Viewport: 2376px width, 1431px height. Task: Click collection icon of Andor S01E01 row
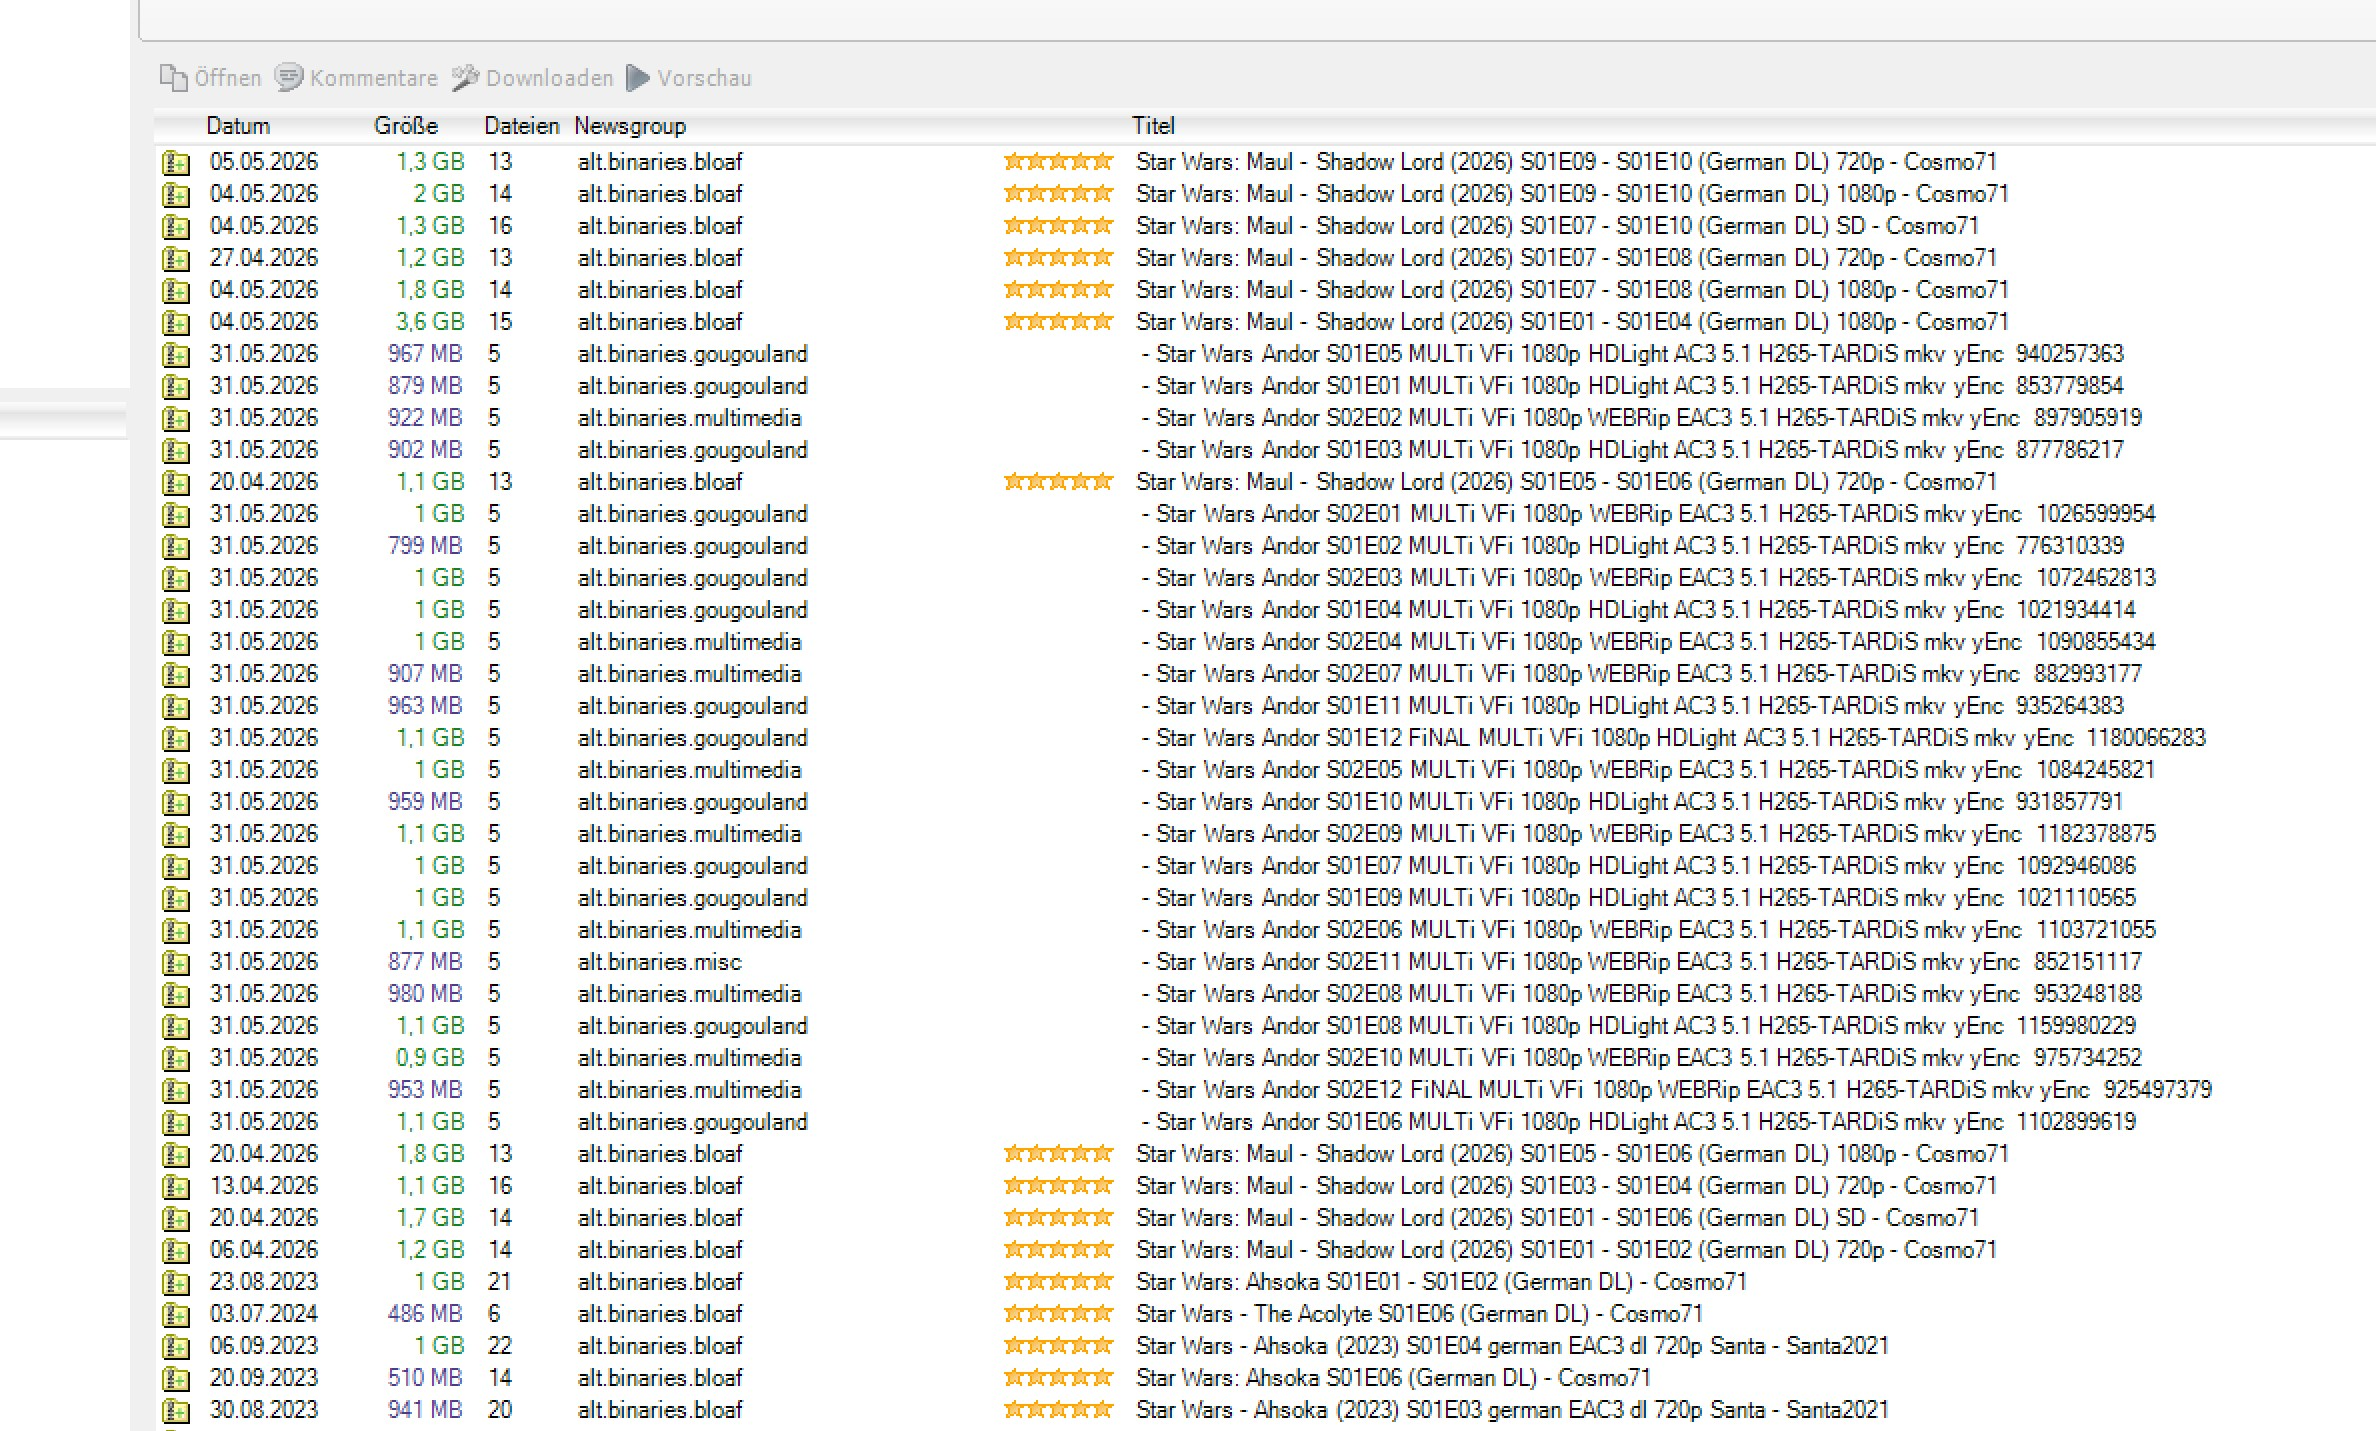click(176, 386)
